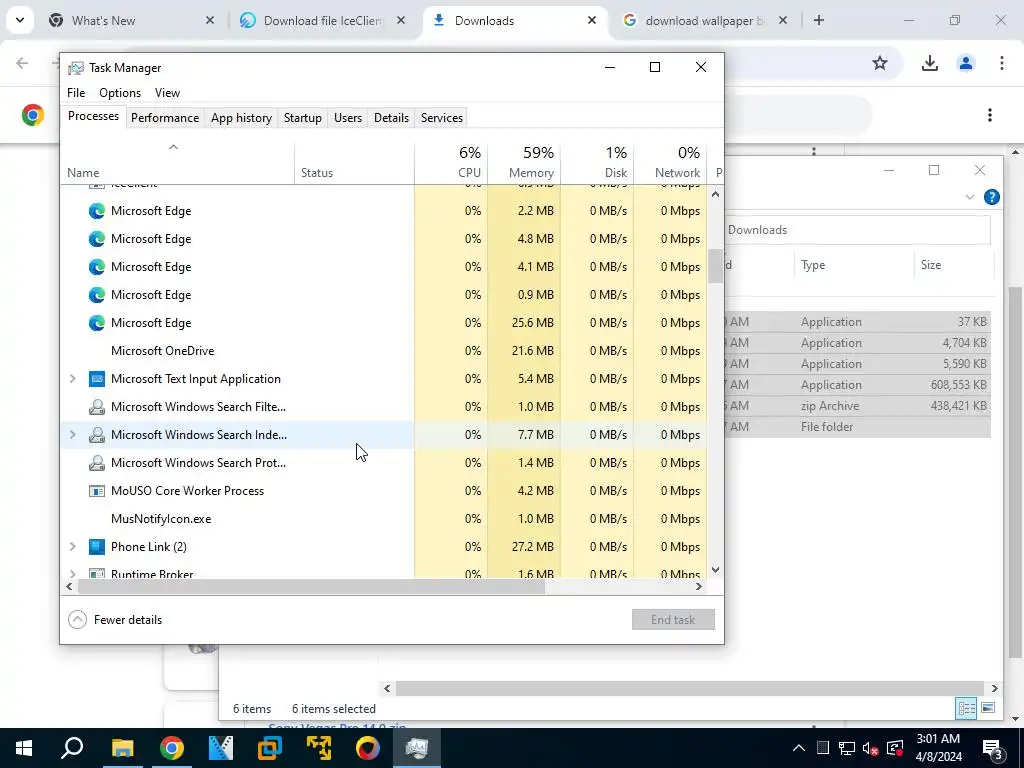
Task: Sort processes by Network column header
Action: click(x=670, y=162)
